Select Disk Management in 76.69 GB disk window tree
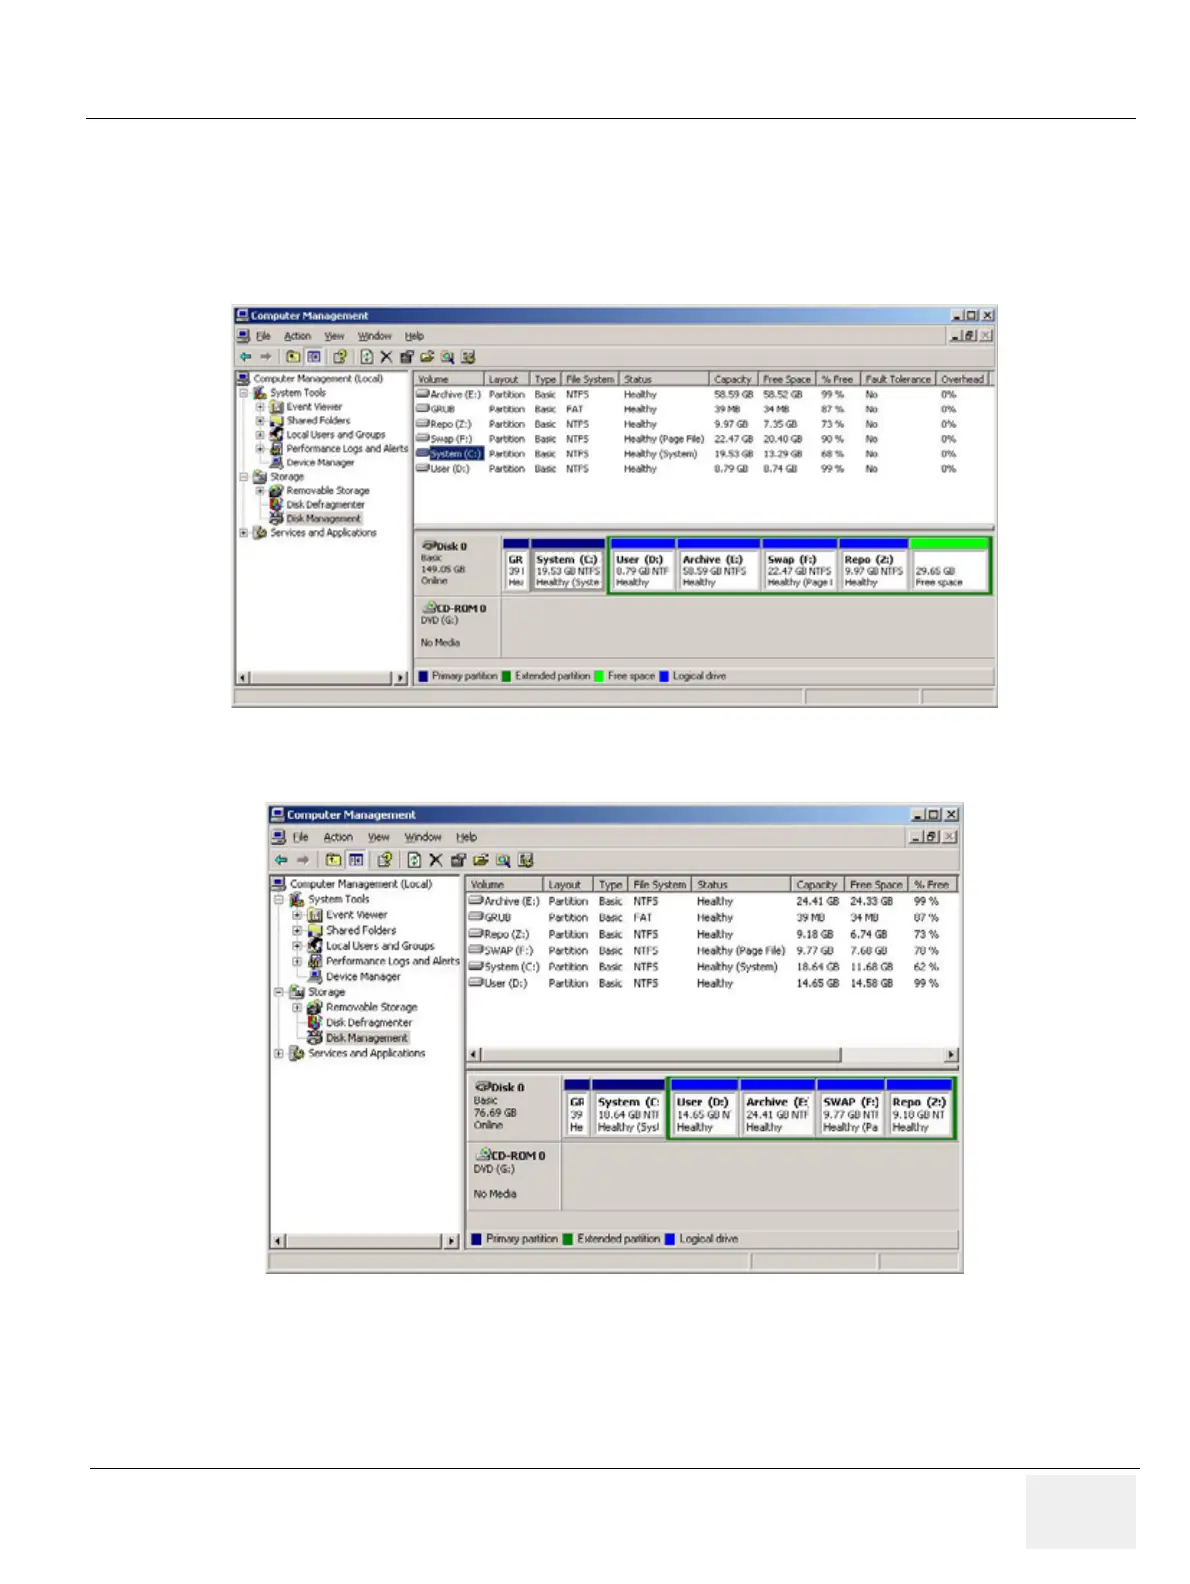1190x1584 pixels. click(x=366, y=1038)
